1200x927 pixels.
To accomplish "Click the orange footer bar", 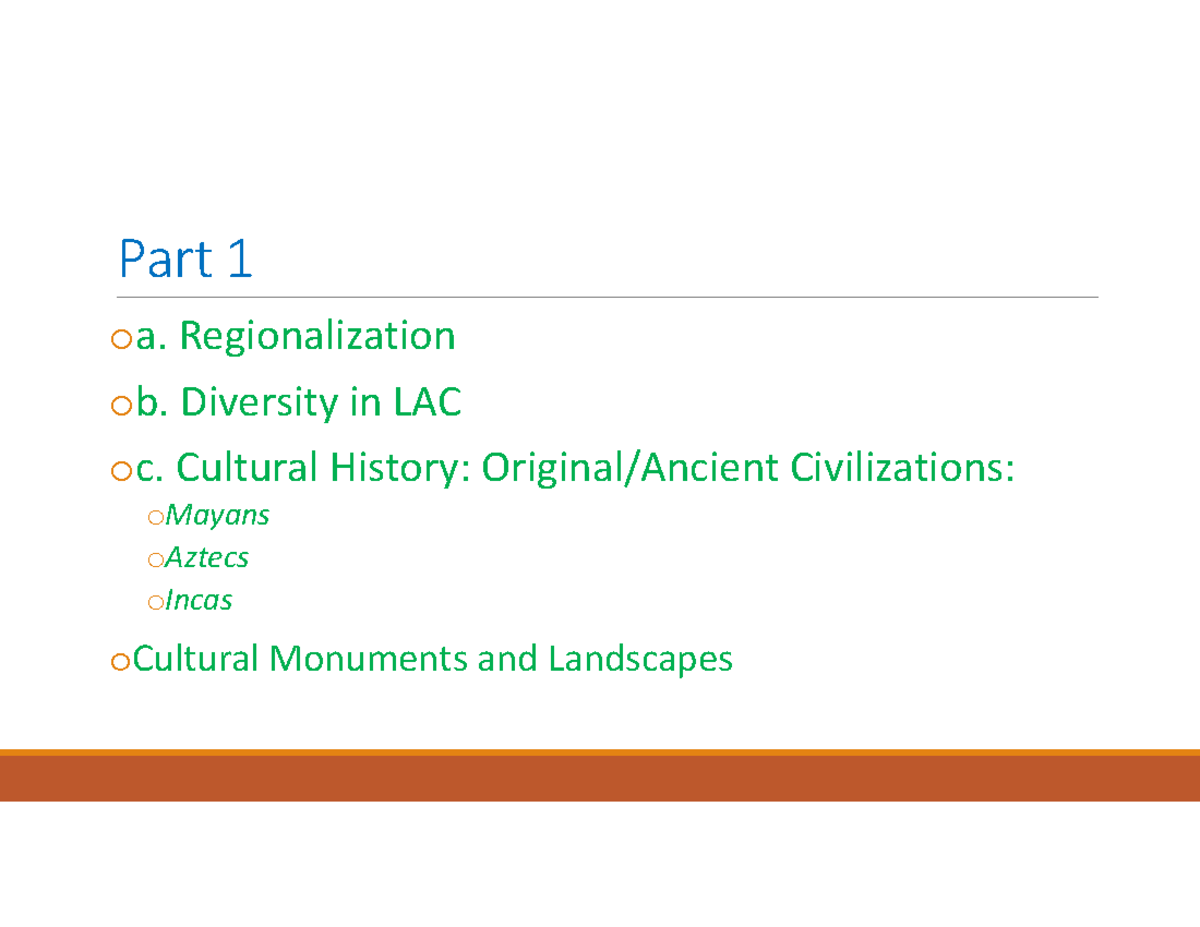I will click(600, 775).
